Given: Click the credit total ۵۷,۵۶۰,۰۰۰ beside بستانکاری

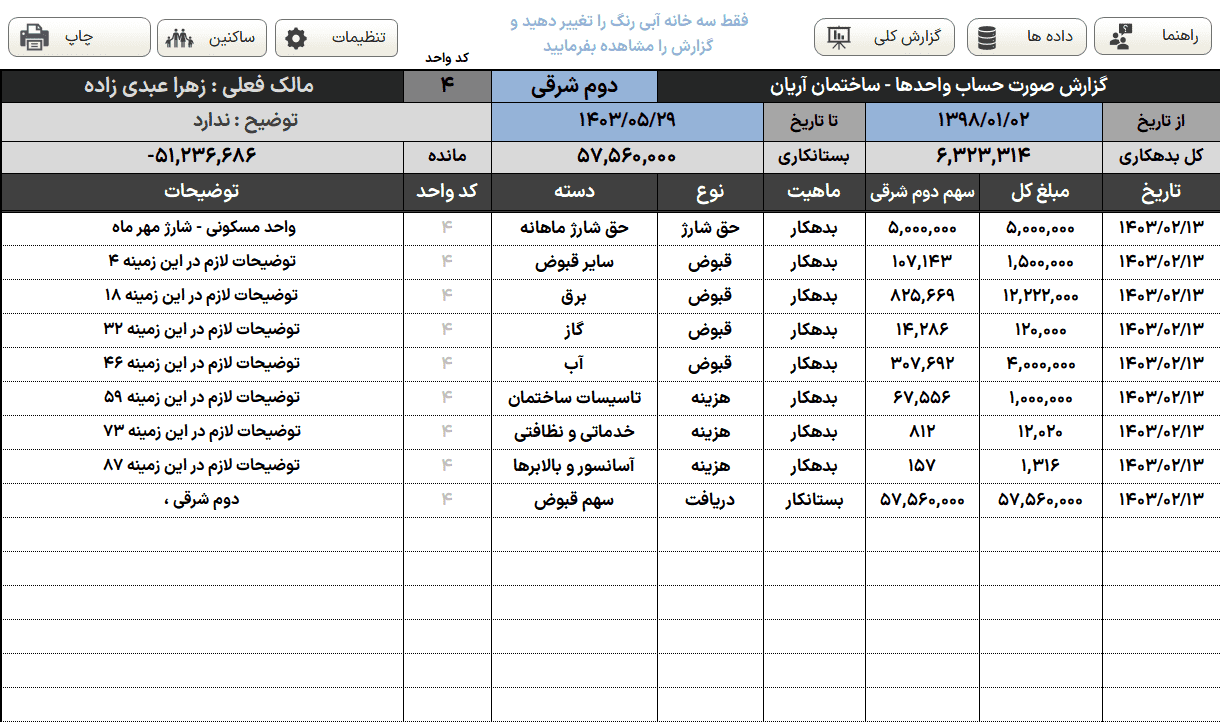Looking at the screenshot, I should click(x=627, y=156).
